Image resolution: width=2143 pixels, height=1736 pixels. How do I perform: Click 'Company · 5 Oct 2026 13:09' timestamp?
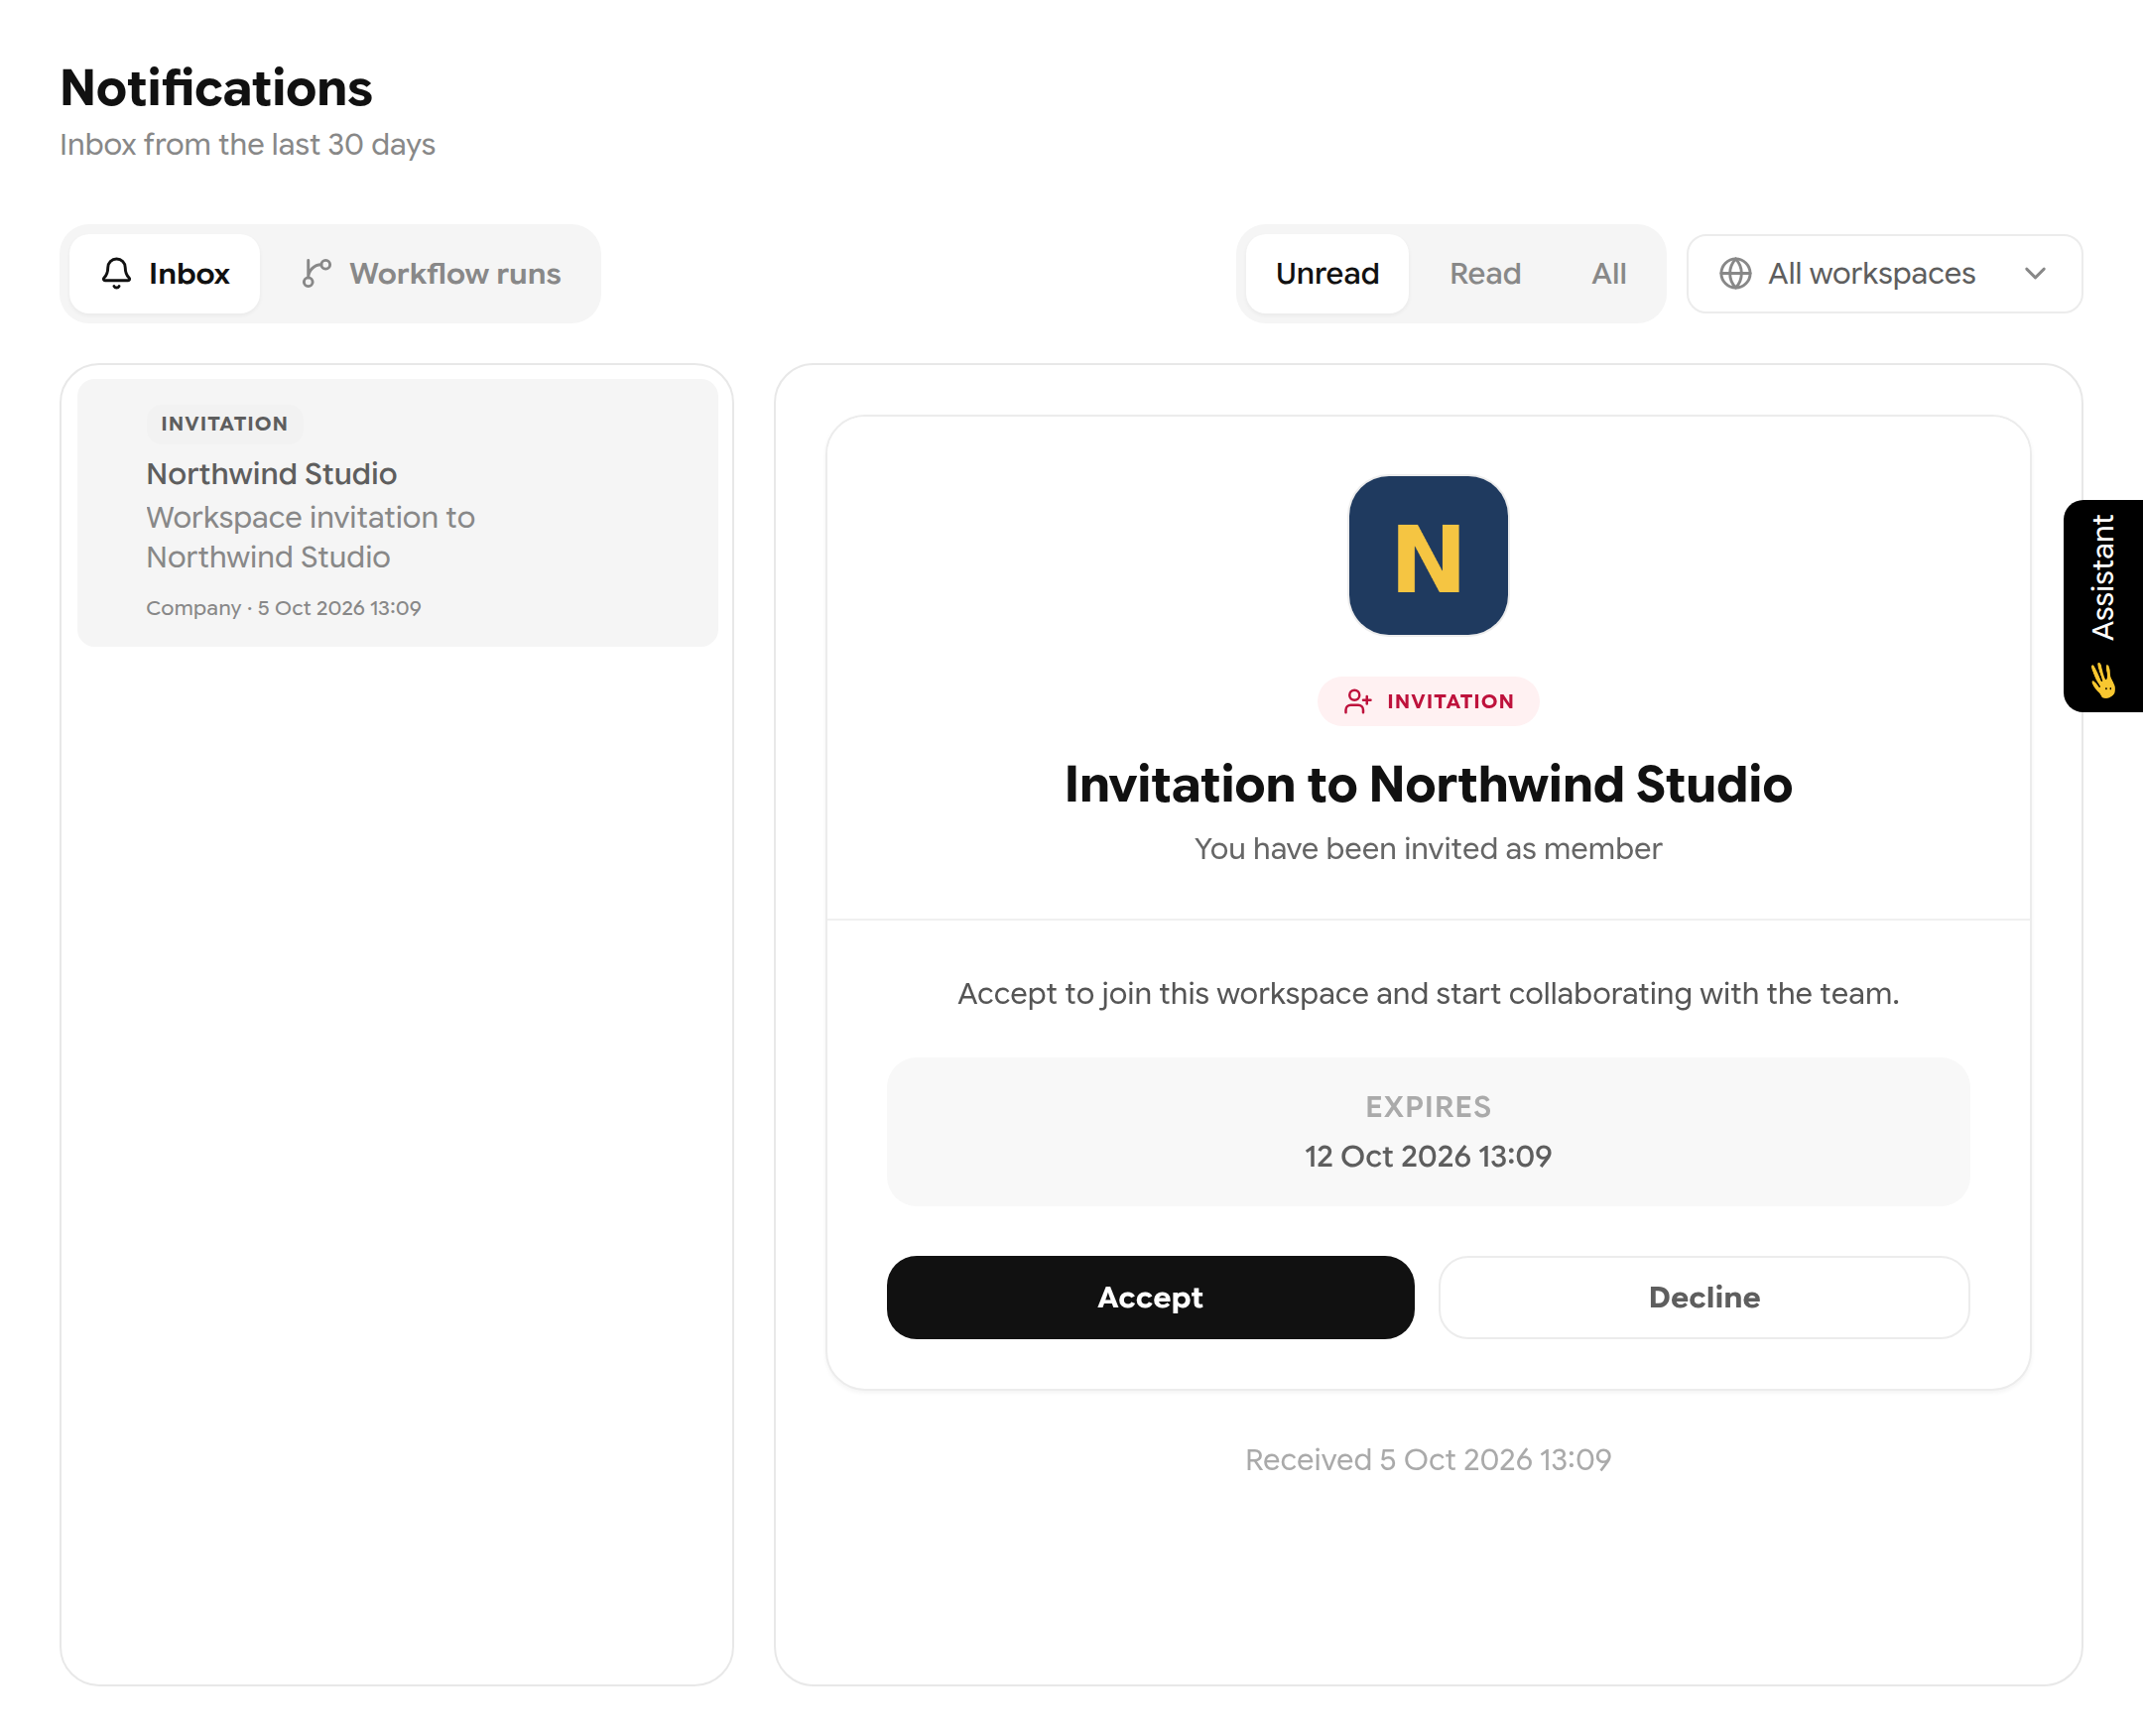click(284, 608)
